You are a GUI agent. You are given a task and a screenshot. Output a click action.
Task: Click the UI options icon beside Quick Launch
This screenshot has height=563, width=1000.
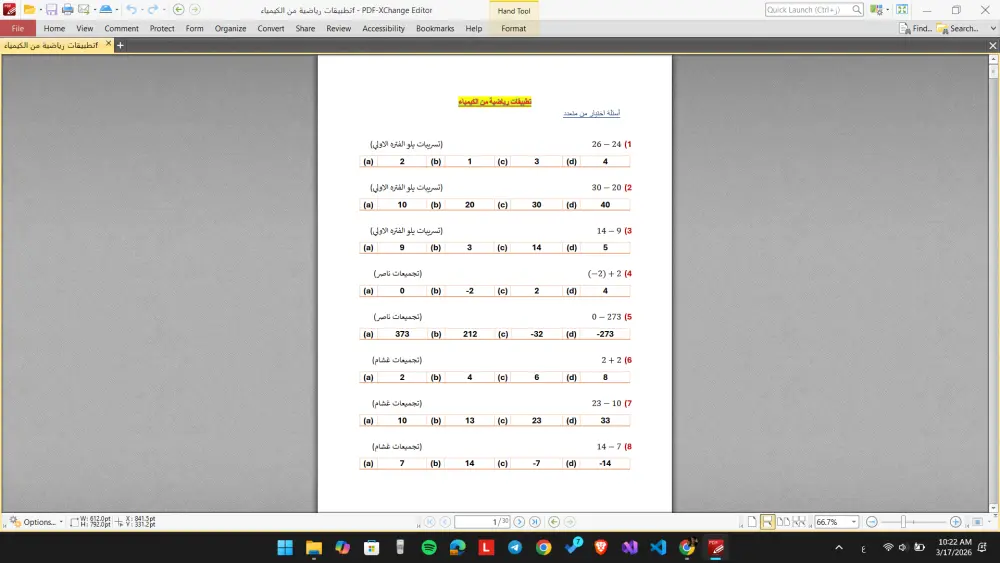877,10
